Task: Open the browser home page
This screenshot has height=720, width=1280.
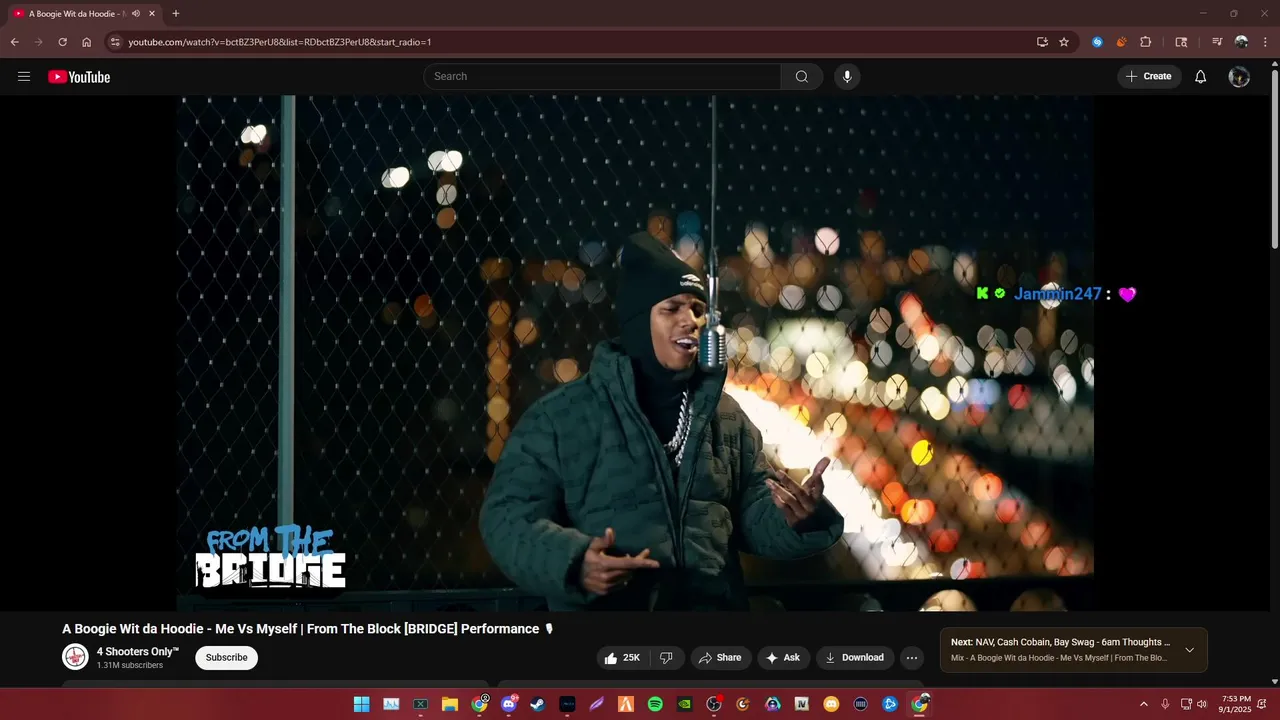Action: tap(87, 42)
